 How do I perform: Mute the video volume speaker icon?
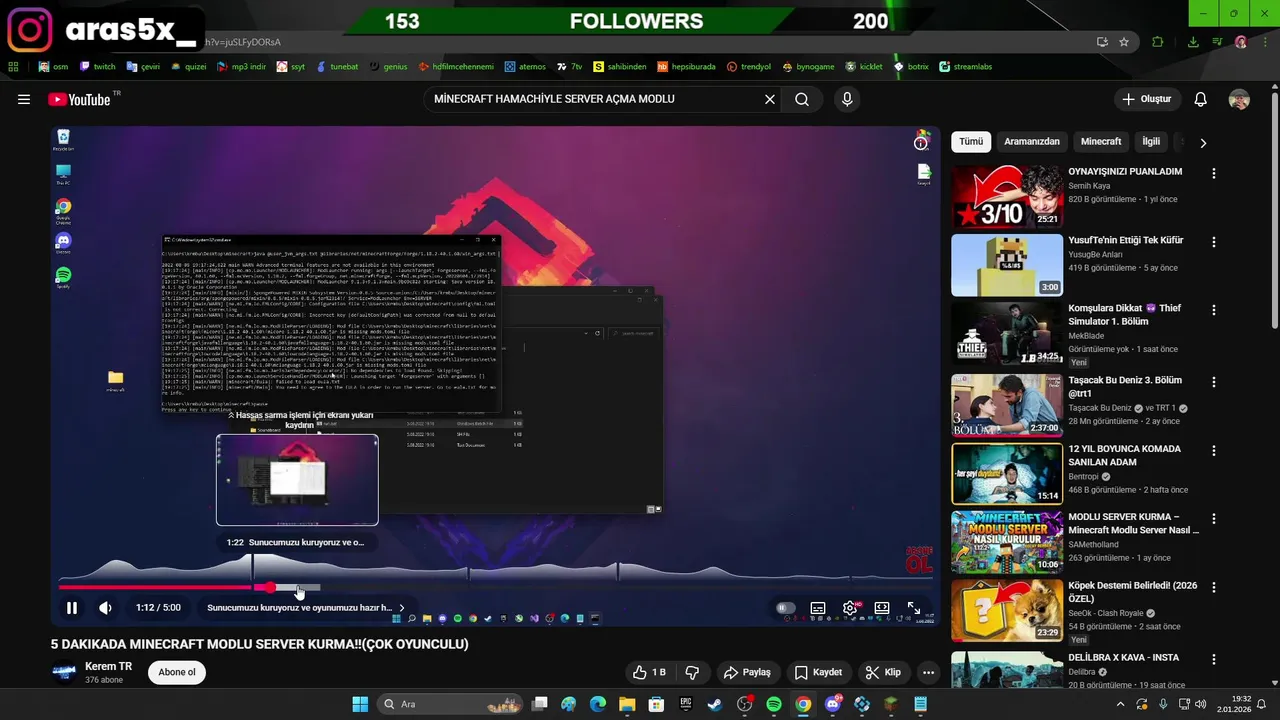105,607
